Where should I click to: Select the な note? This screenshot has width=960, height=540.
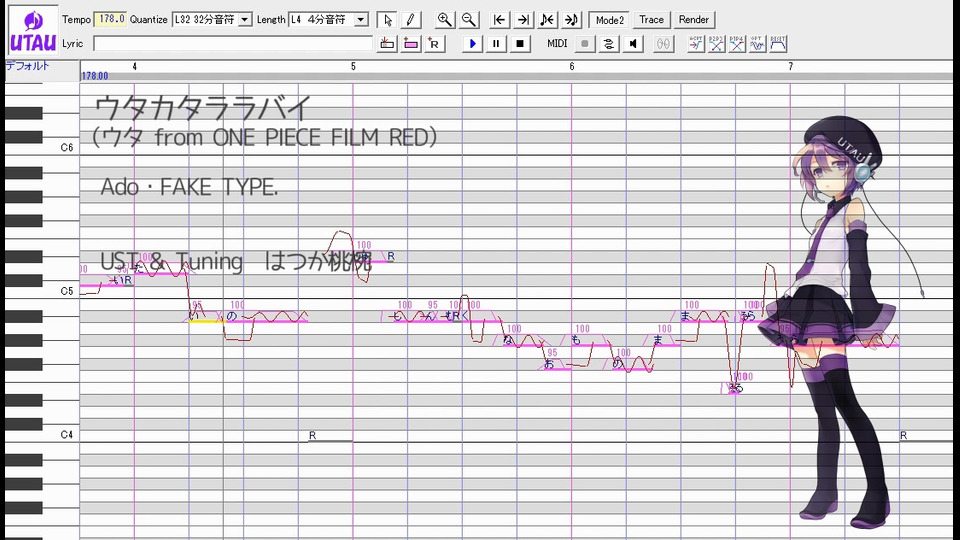(523, 341)
